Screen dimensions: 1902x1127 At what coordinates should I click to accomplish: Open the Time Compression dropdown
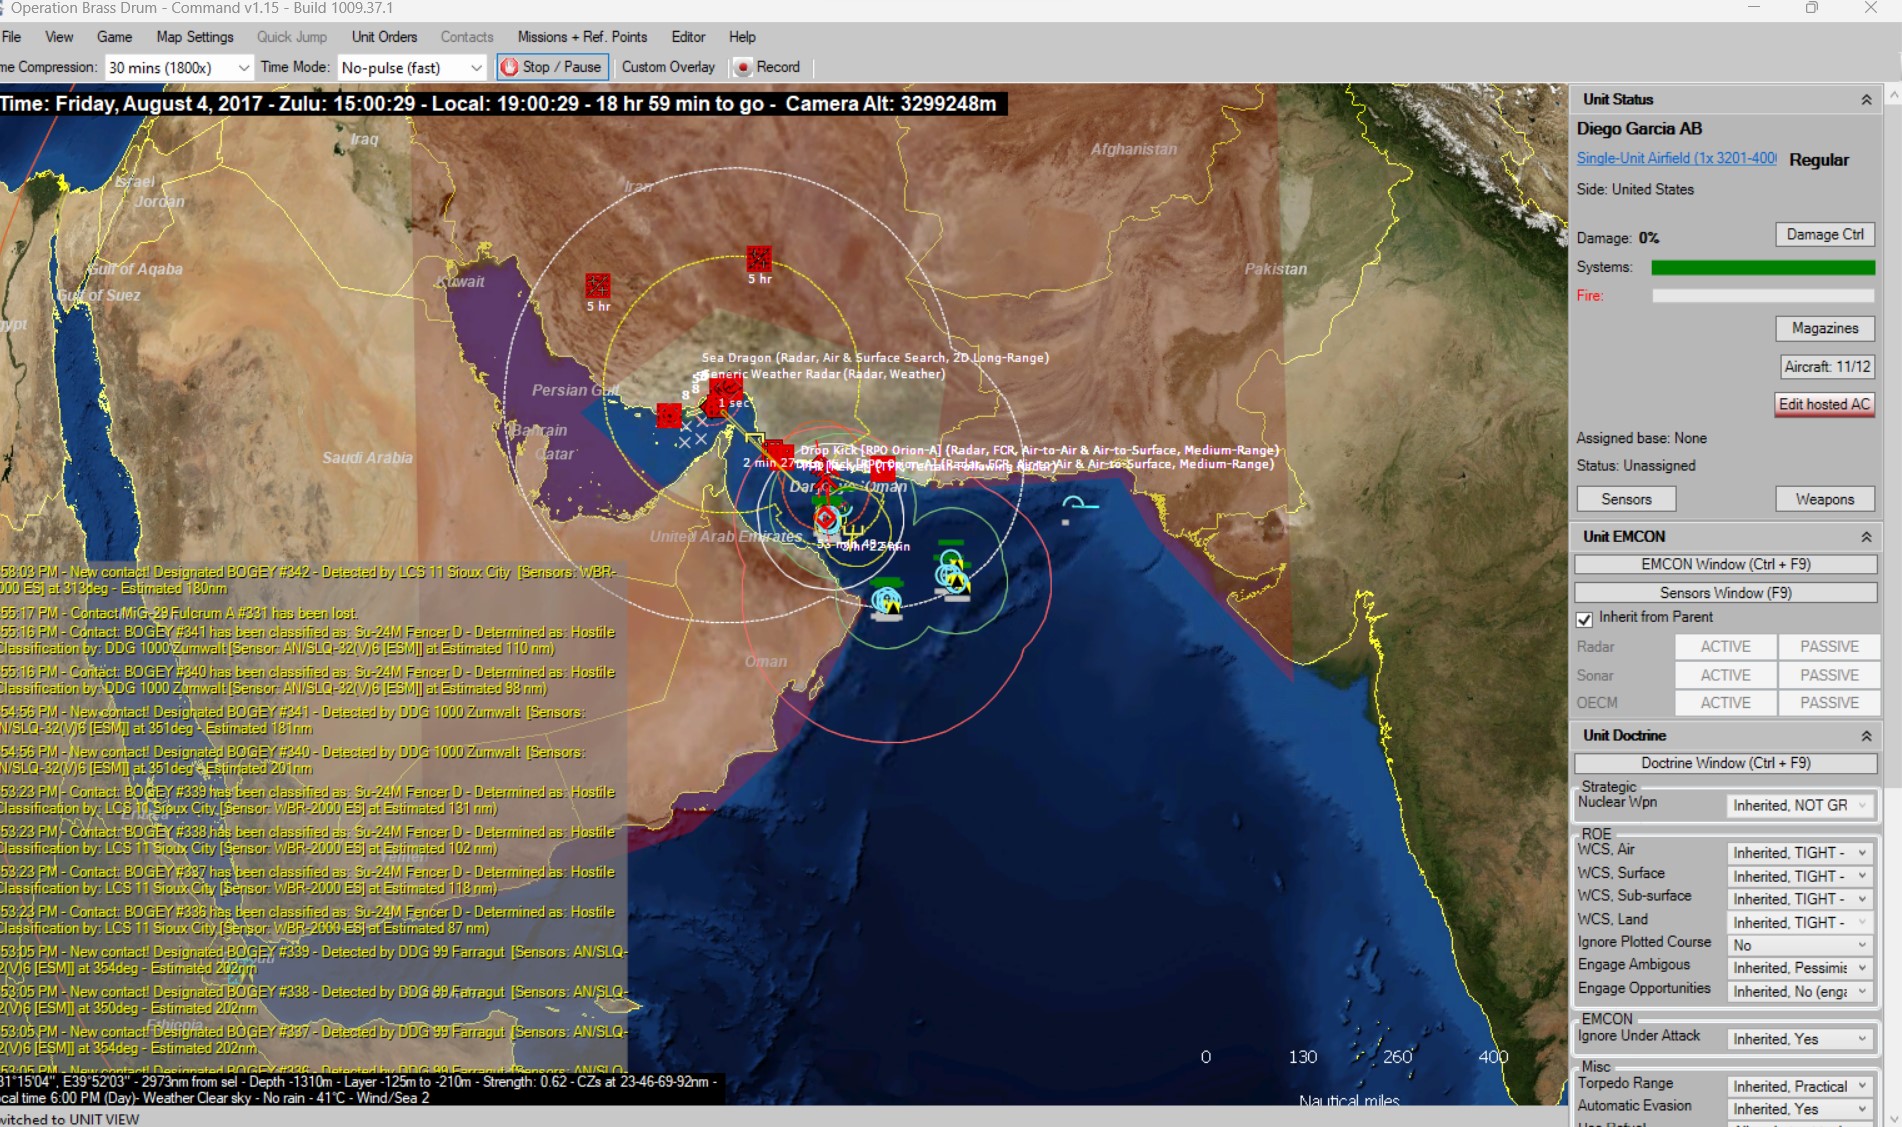tap(178, 67)
